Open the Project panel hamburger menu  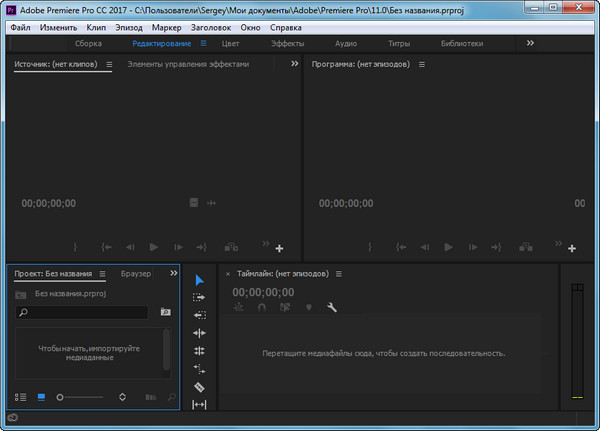click(101, 273)
